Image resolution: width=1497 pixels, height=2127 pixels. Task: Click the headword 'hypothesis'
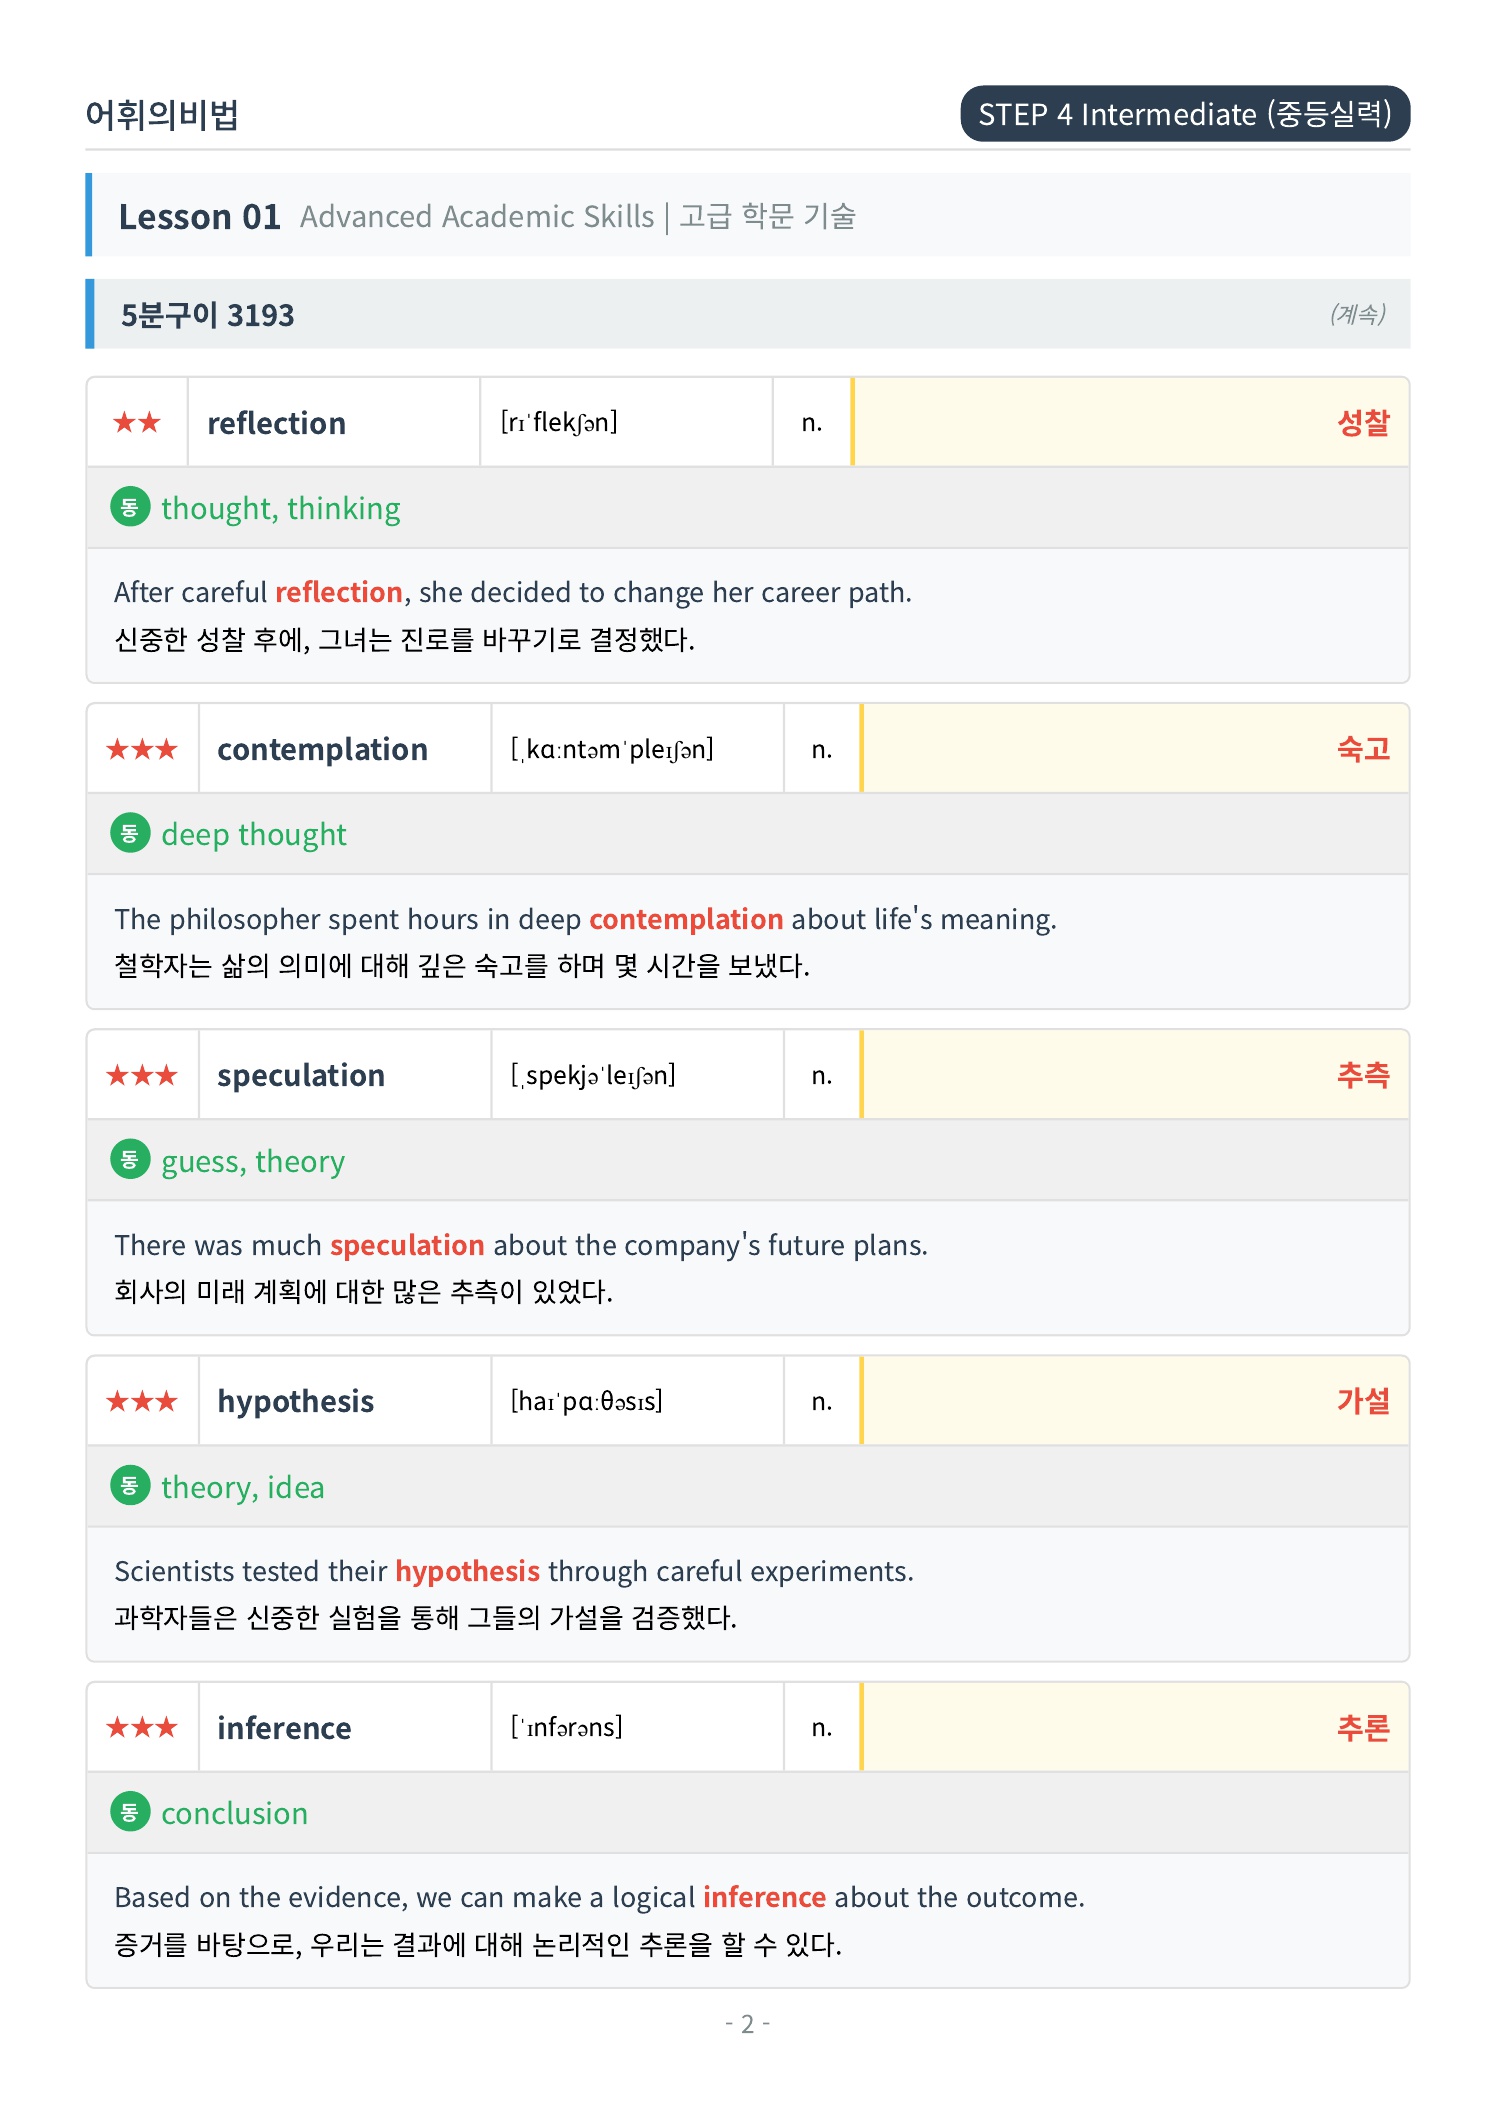(296, 1401)
